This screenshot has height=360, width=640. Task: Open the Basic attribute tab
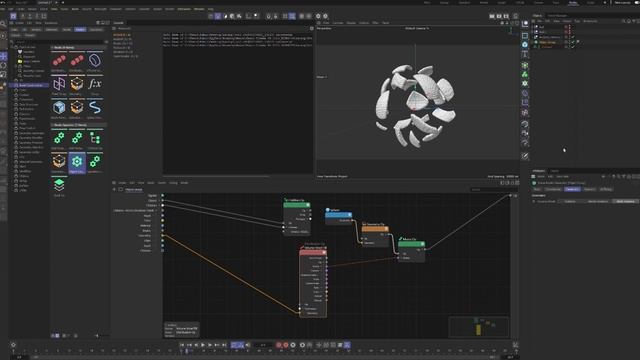(x=537, y=189)
